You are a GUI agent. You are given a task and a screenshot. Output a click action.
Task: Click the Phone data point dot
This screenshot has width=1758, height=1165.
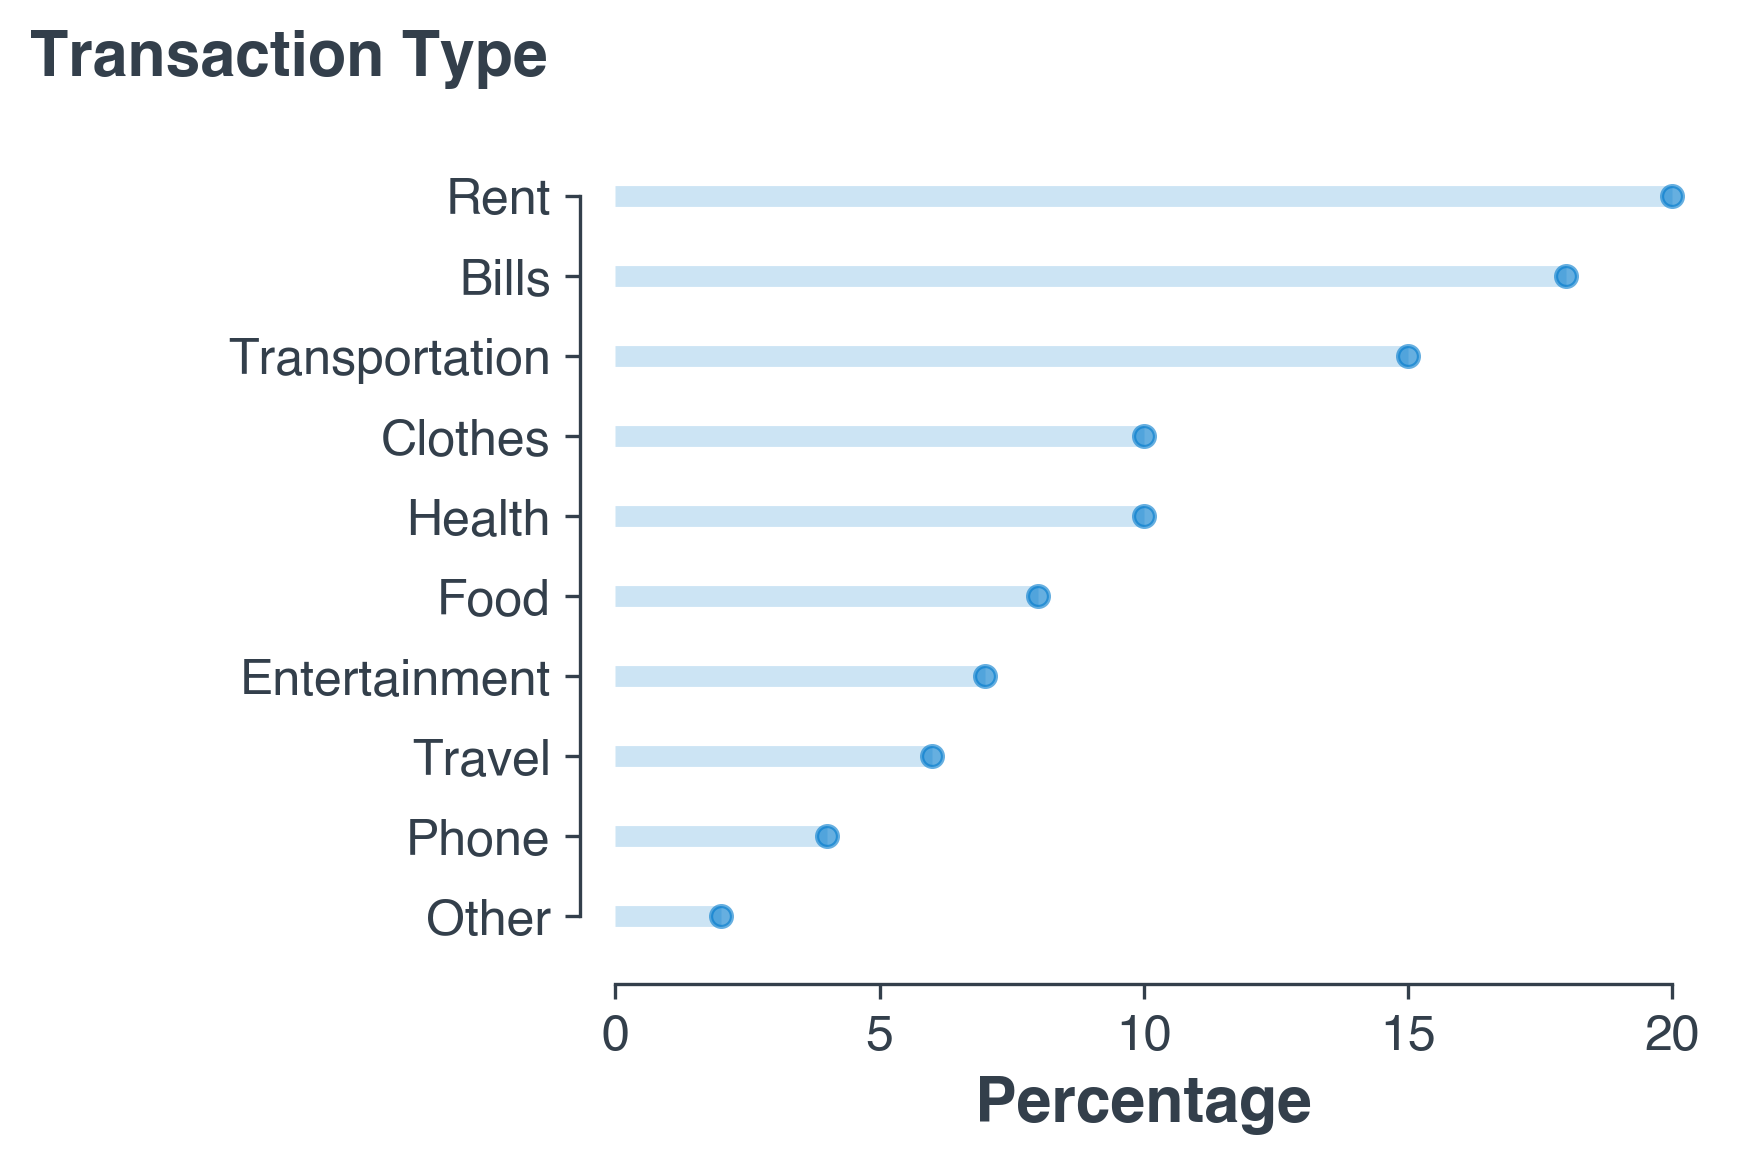pyautogui.click(x=827, y=836)
